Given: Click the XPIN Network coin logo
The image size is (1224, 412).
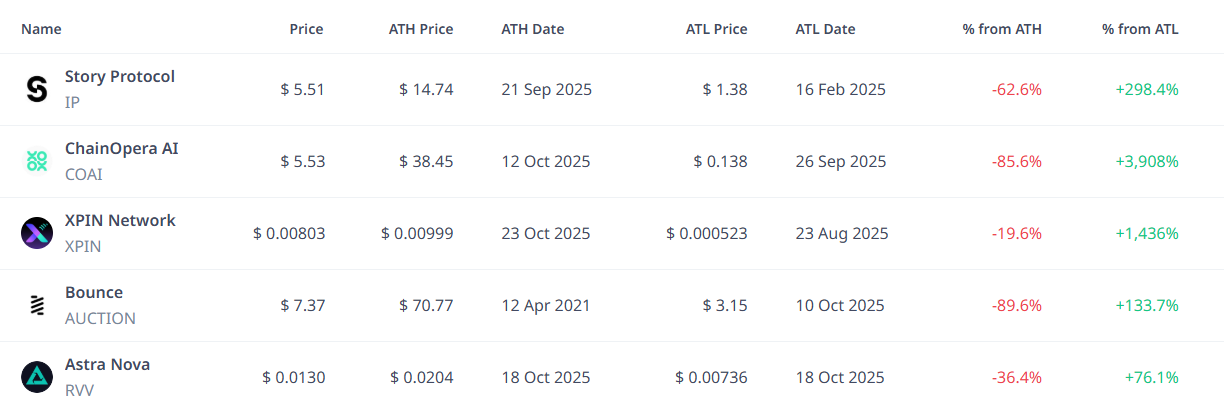Looking at the screenshot, I should [x=37, y=233].
